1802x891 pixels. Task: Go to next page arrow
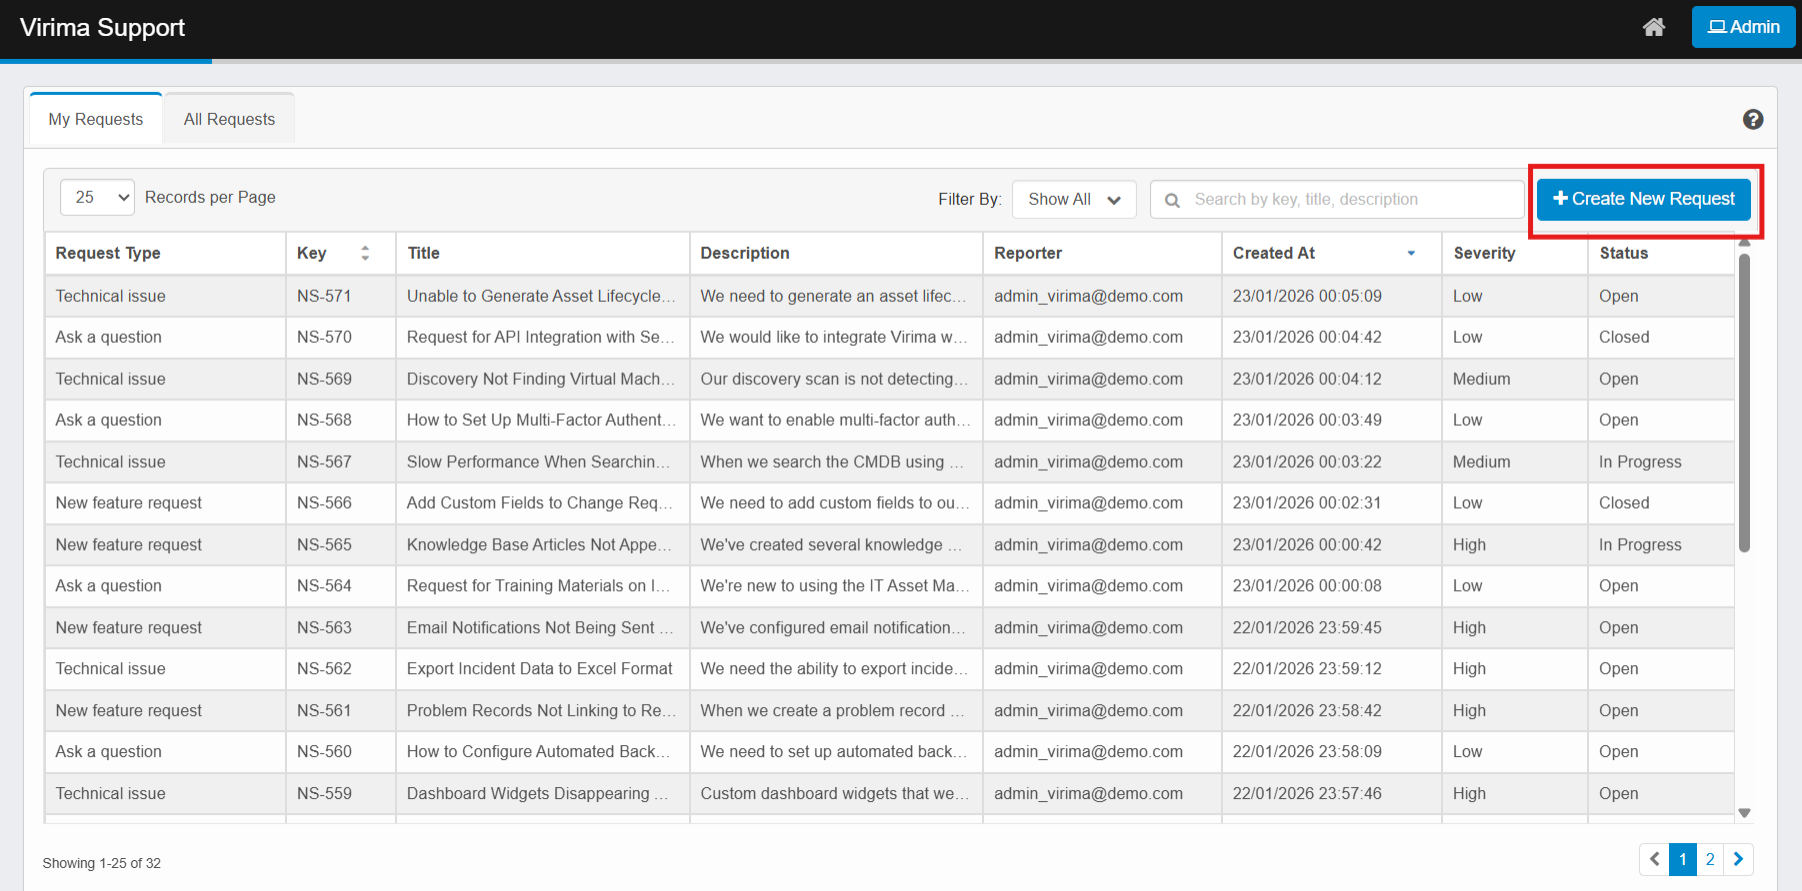pyautogui.click(x=1738, y=859)
